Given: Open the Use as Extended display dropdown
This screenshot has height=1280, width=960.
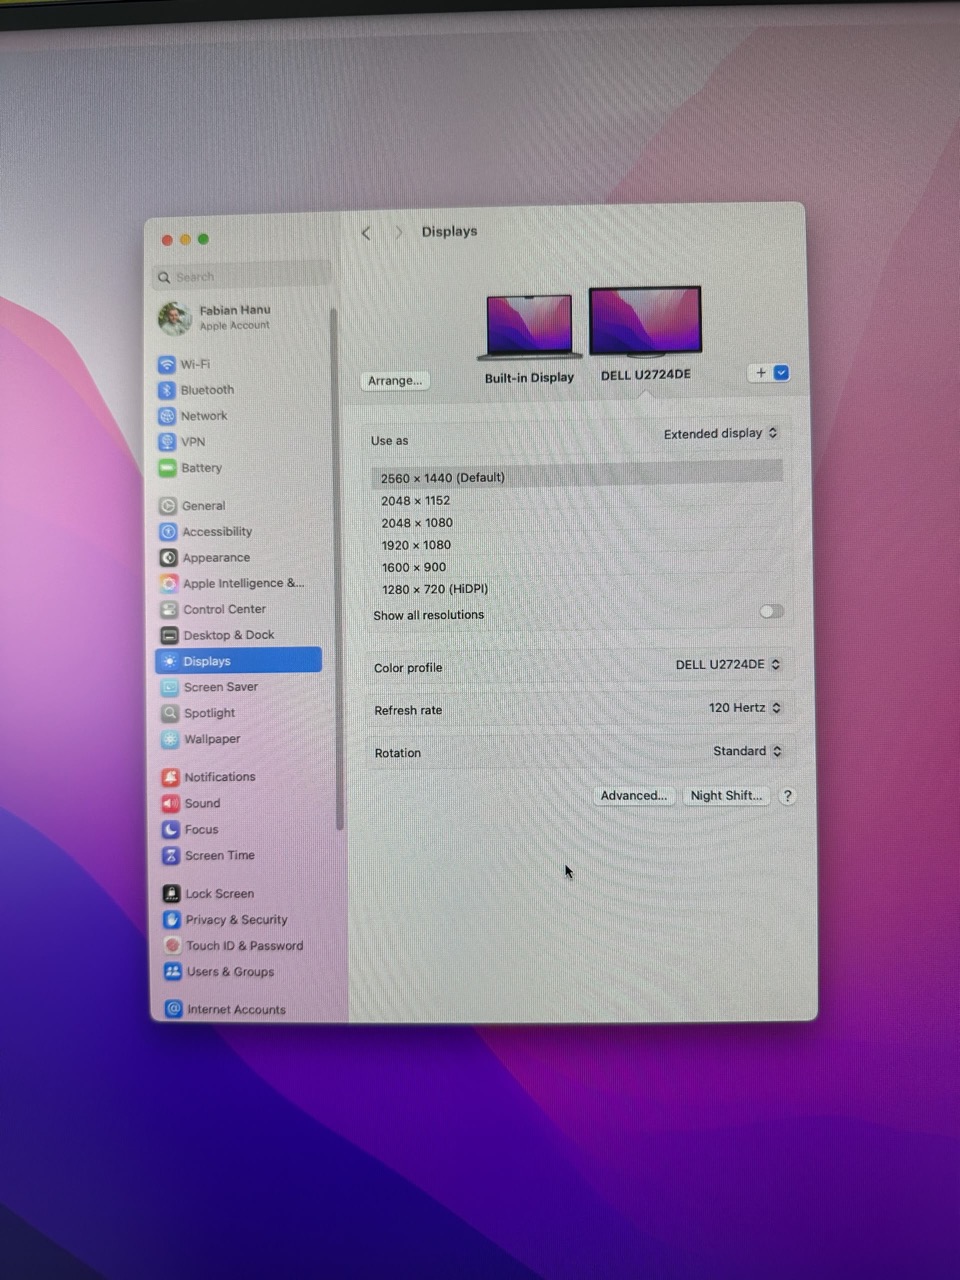Looking at the screenshot, I should (x=721, y=434).
